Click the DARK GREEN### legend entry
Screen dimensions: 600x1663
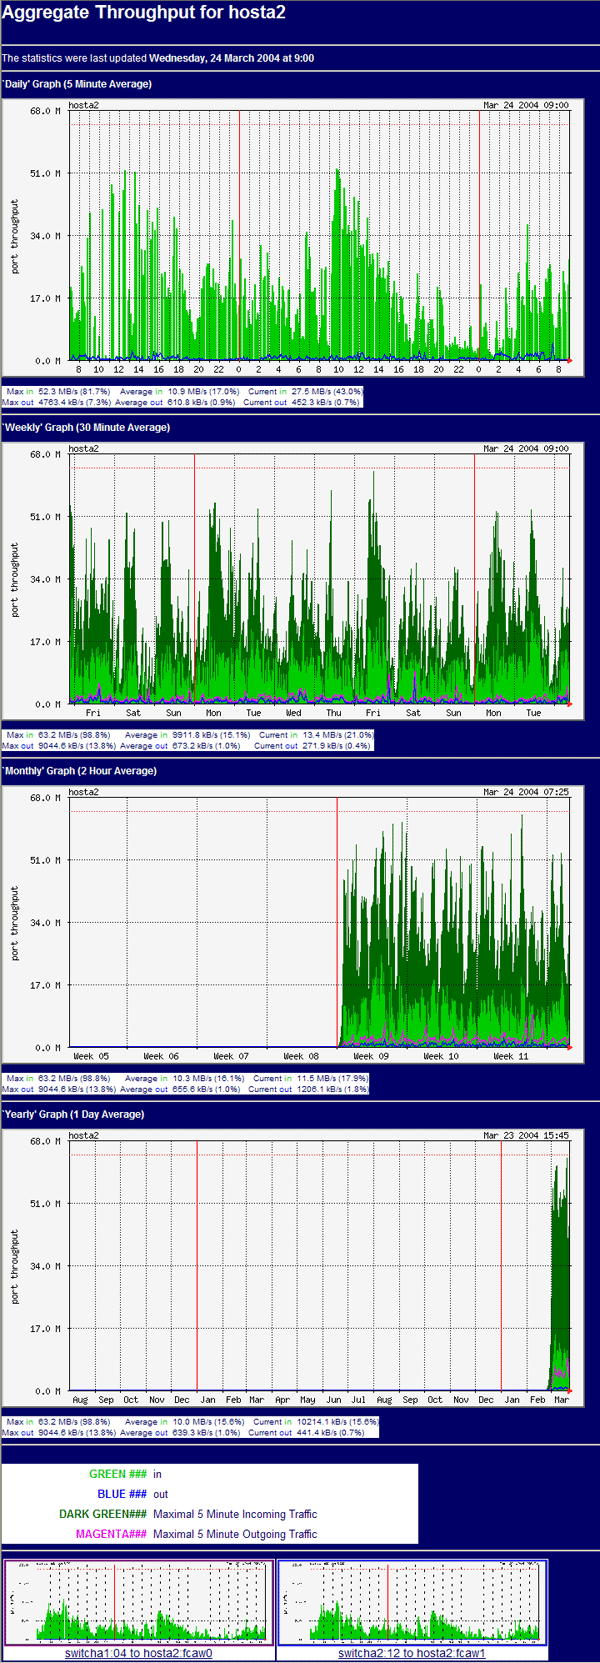pos(102,1514)
